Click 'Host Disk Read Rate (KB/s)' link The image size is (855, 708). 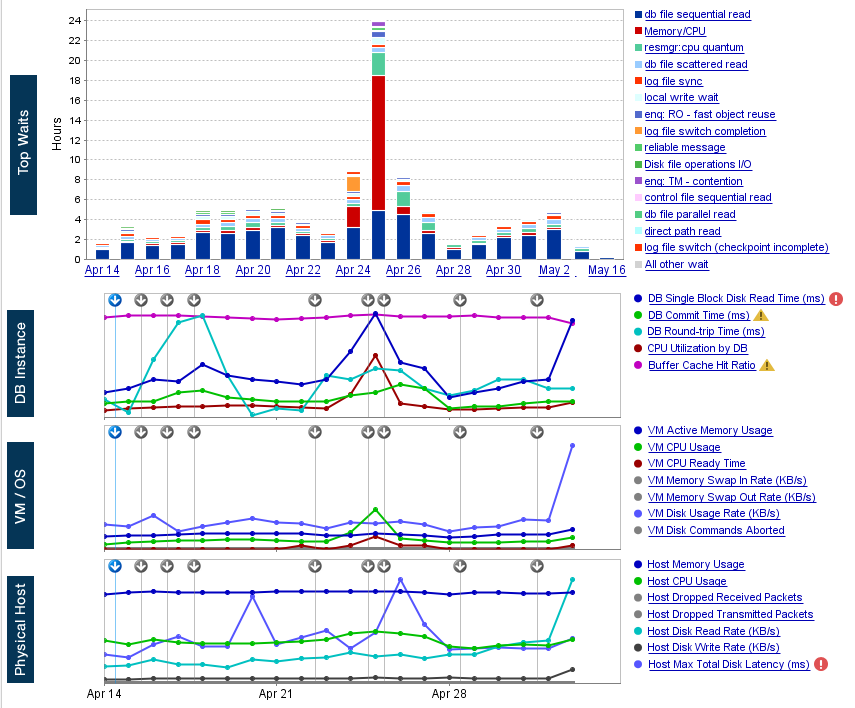(713, 631)
